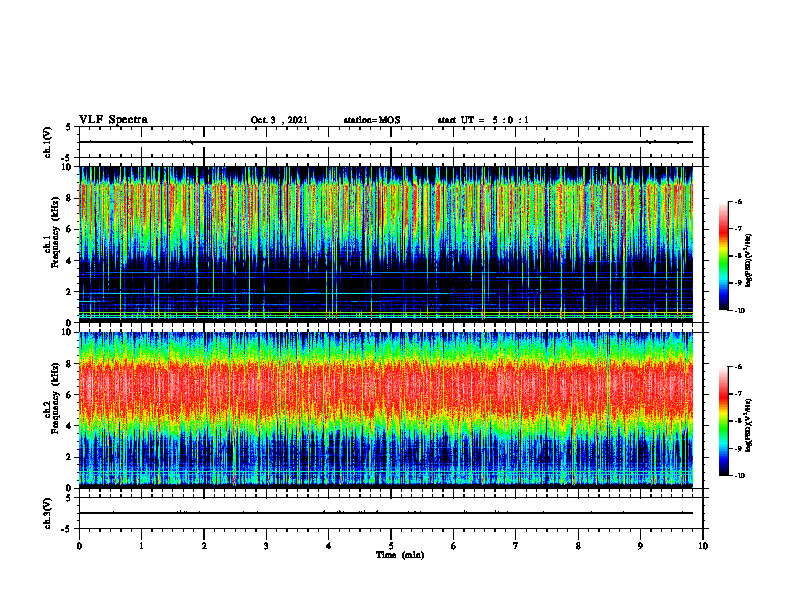Screen dimensions: 792x612
Task: Click the ch.1 color bar log(PSD) label
Action: (749, 260)
